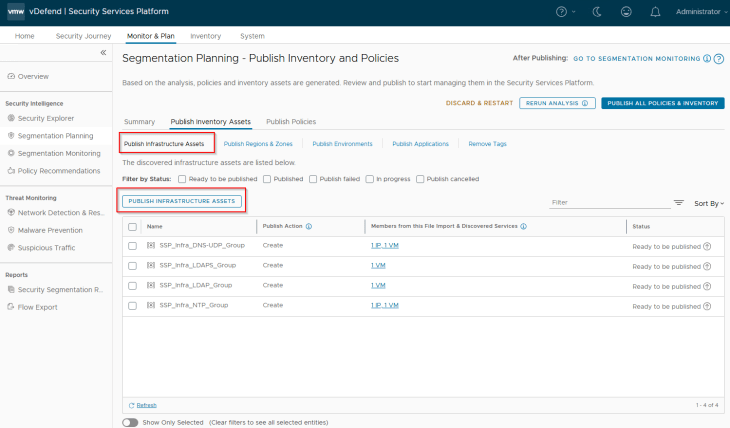Click info icon next to Publish Action column

(309, 226)
